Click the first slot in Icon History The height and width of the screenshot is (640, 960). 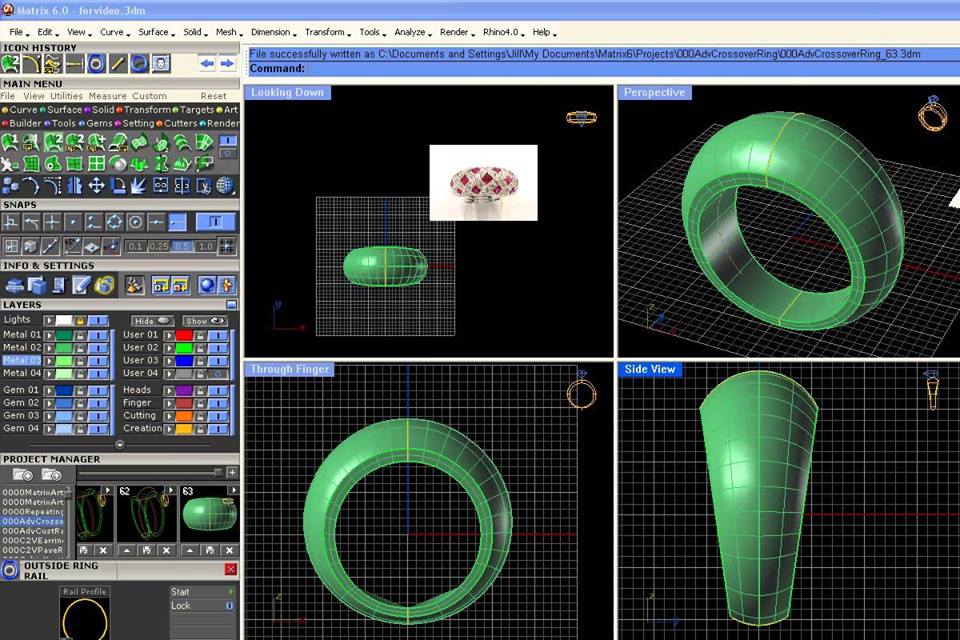tap(8, 63)
